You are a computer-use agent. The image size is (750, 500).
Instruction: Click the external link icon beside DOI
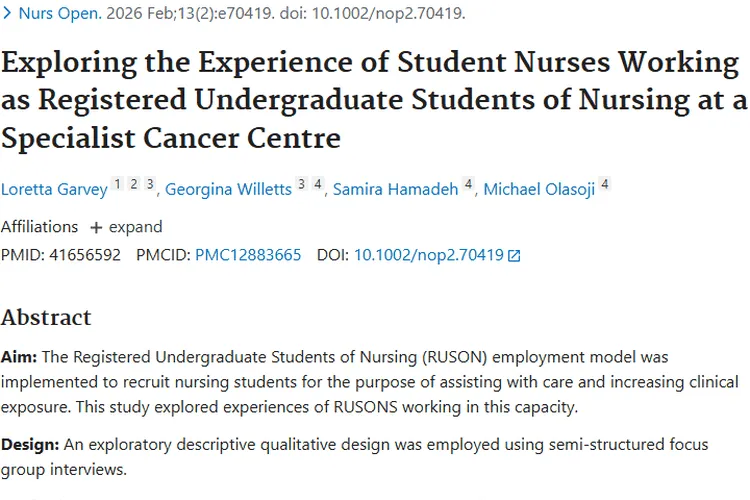(514, 256)
